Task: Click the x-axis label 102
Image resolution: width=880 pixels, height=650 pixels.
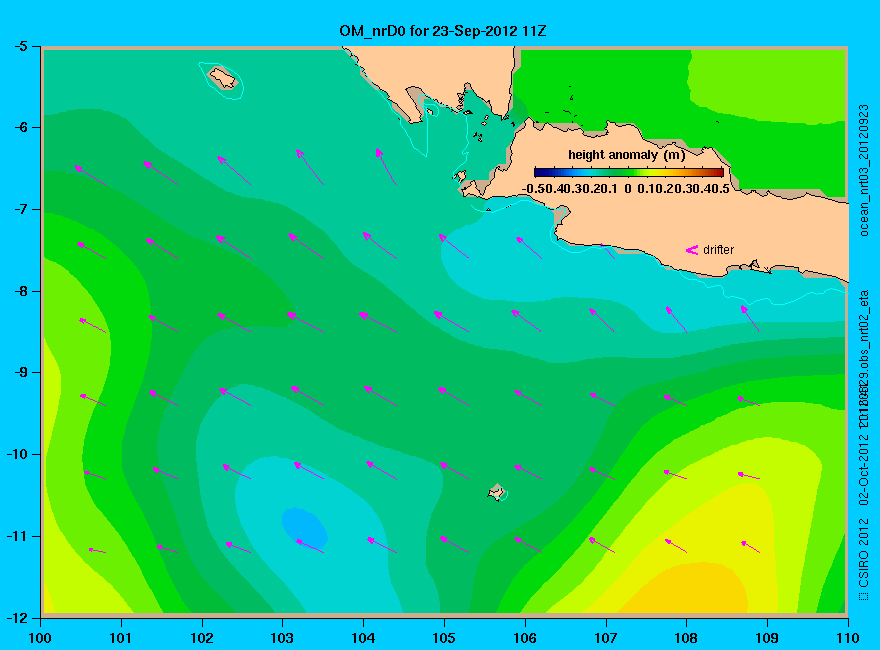Action: click(201, 638)
